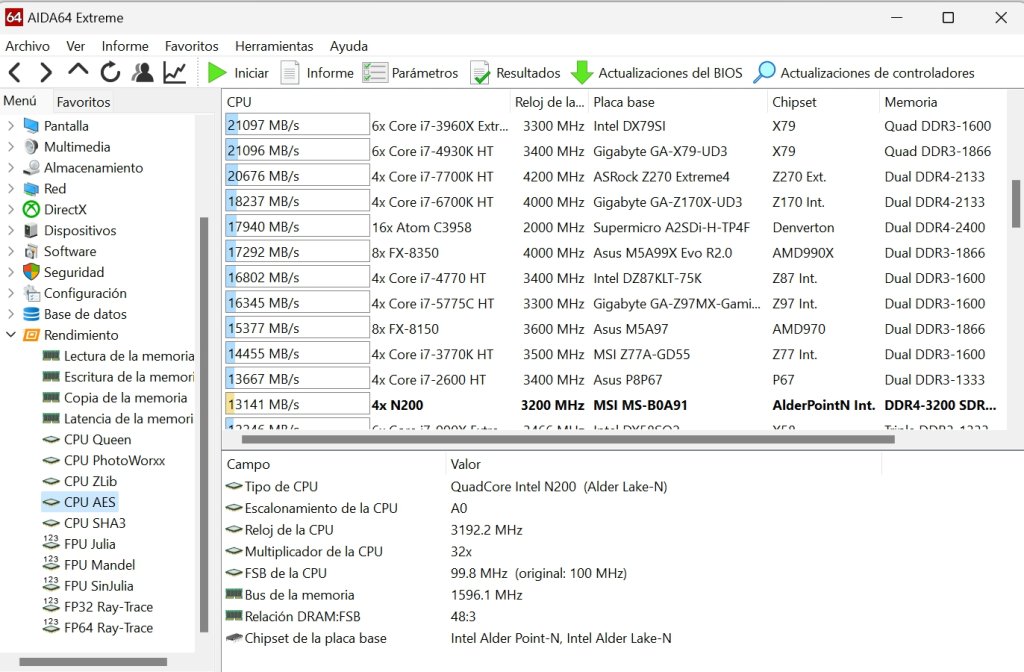The image size is (1024, 672).
Task: Click green download arrow for BIOS updates
Action: pyautogui.click(x=581, y=72)
